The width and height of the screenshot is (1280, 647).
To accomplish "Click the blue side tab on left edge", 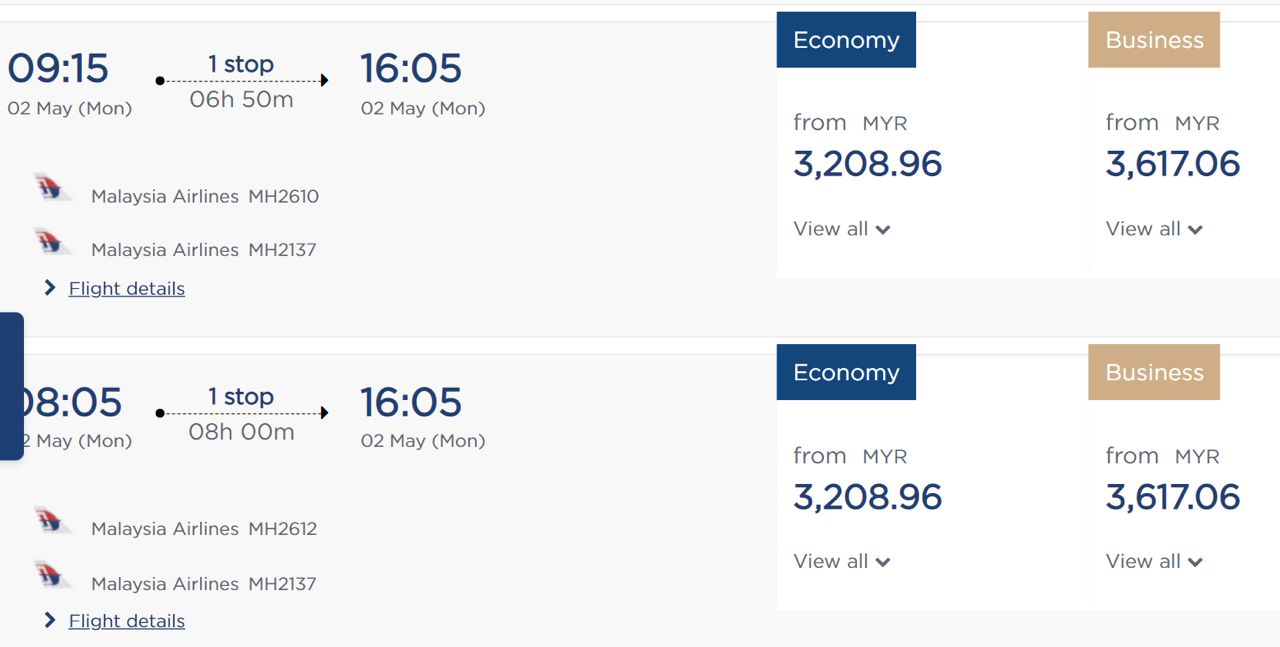I will (11, 386).
